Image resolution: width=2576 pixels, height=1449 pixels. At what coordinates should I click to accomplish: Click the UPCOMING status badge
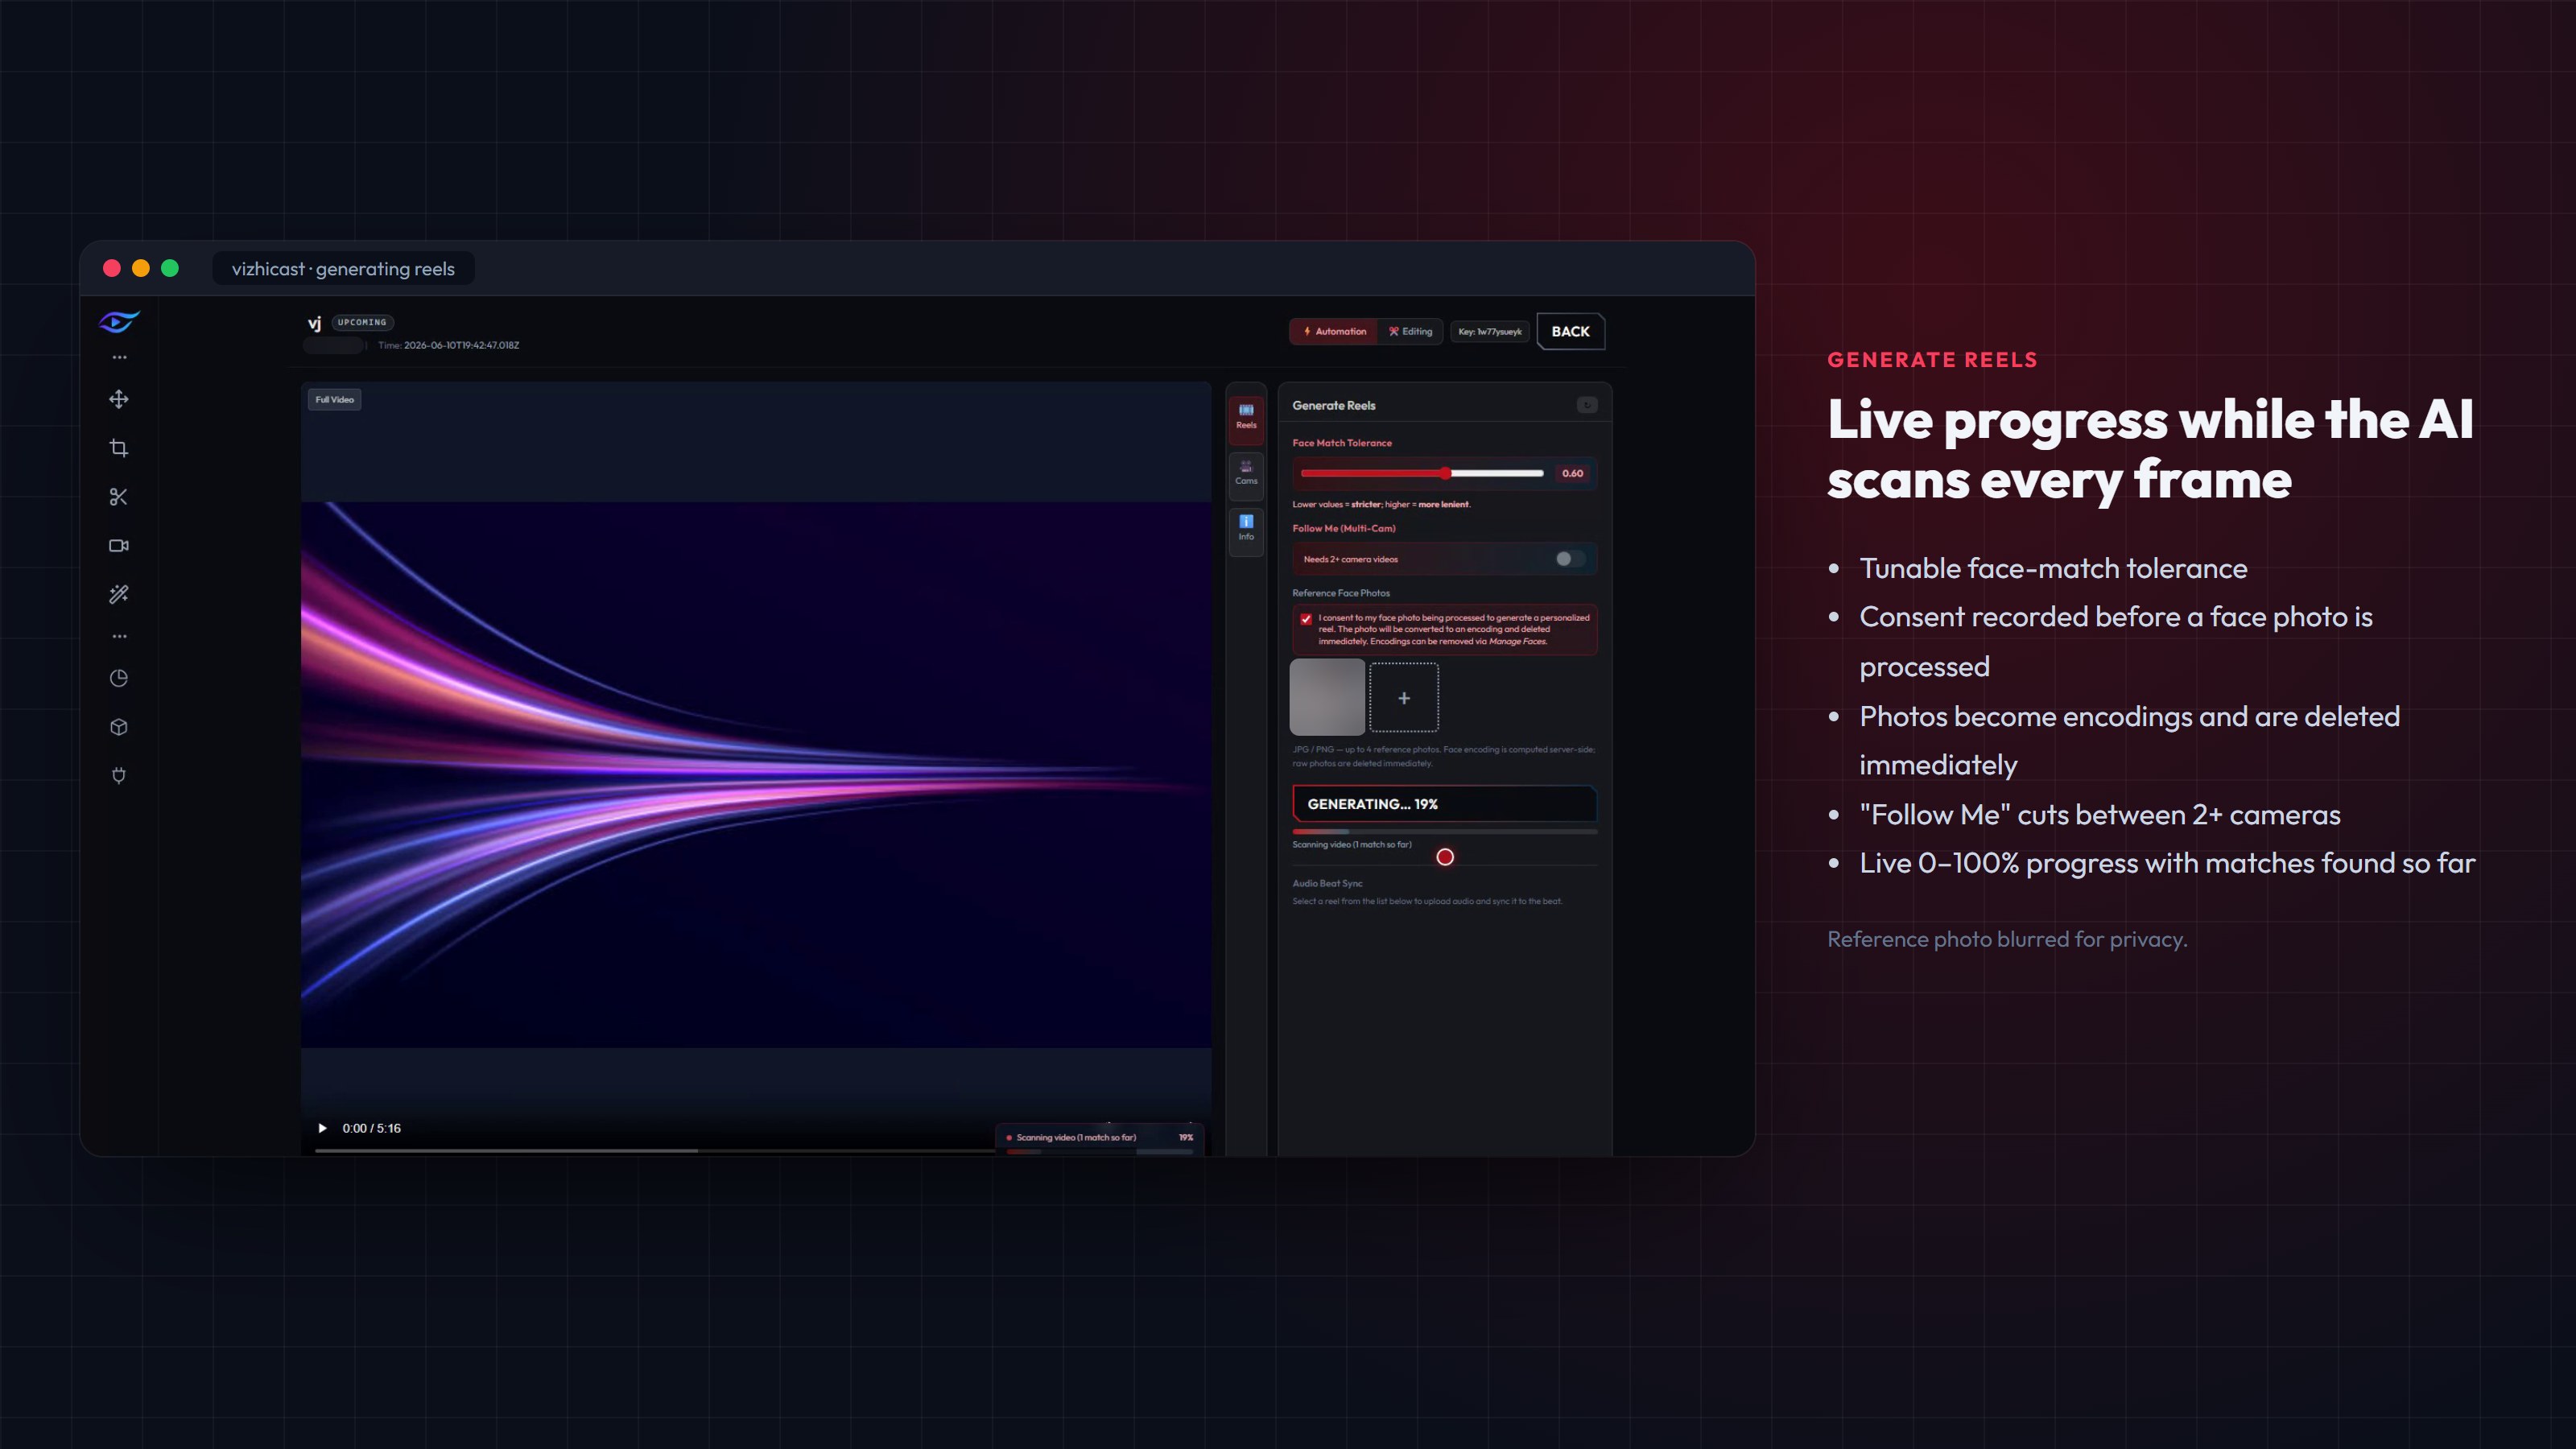coord(362,322)
